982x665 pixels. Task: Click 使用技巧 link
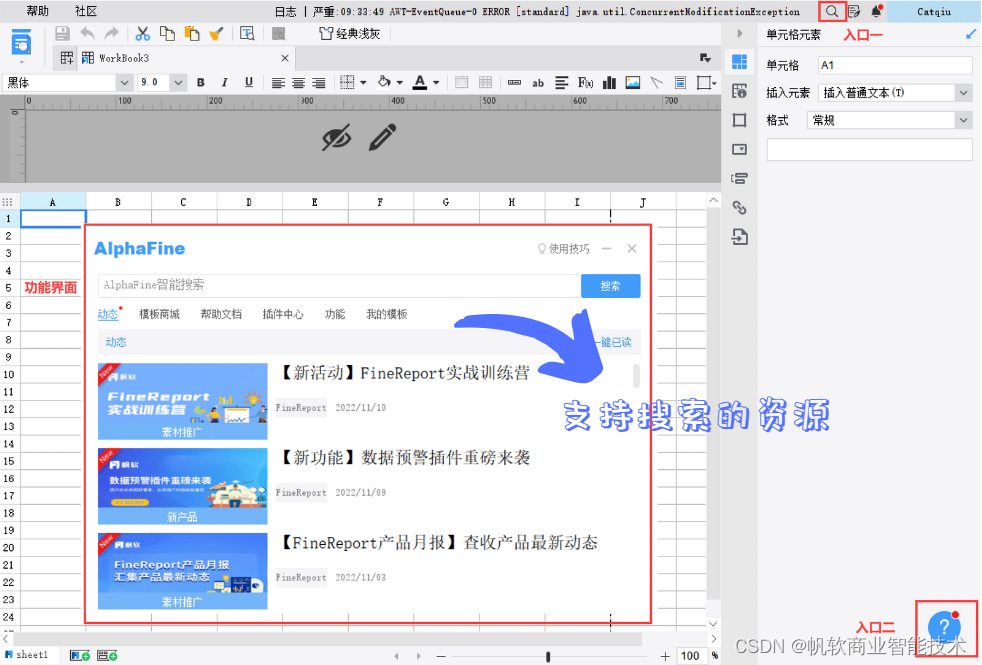pos(564,249)
